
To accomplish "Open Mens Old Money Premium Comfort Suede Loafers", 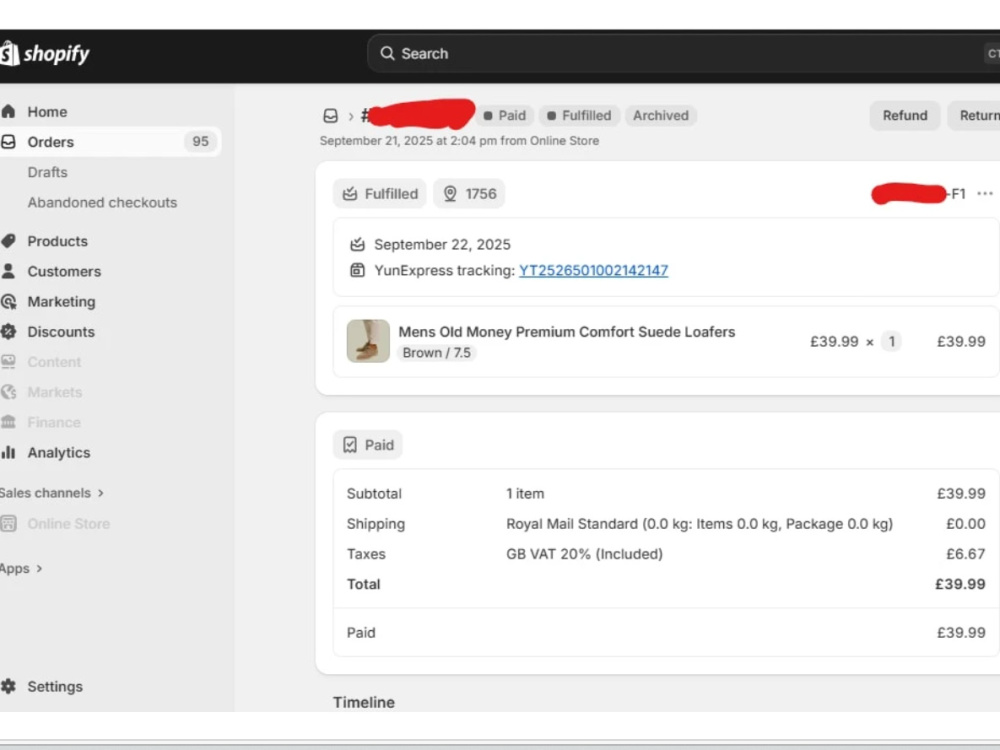I will coord(566,332).
